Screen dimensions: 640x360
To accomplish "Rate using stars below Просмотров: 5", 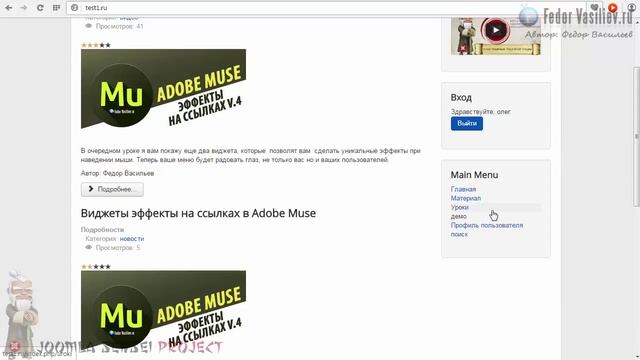I will pyautogui.click(x=96, y=267).
